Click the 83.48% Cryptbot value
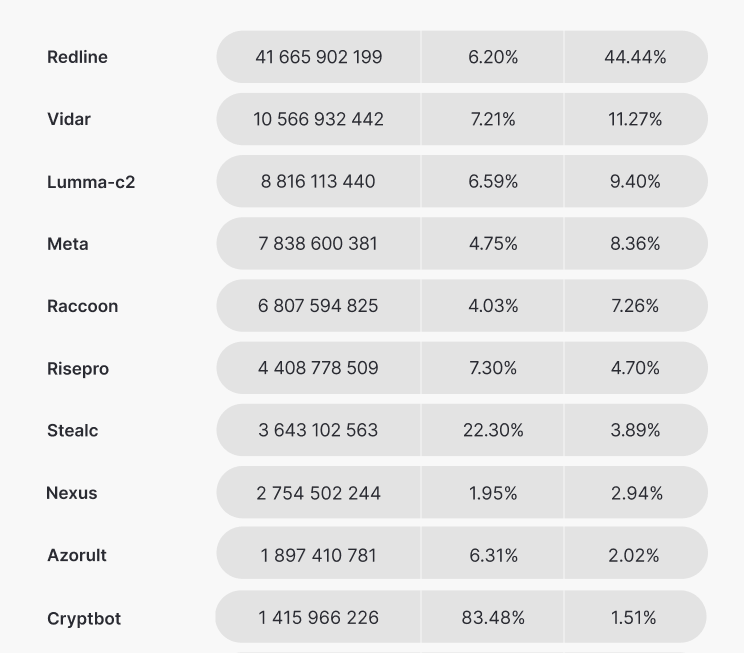 (x=493, y=617)
